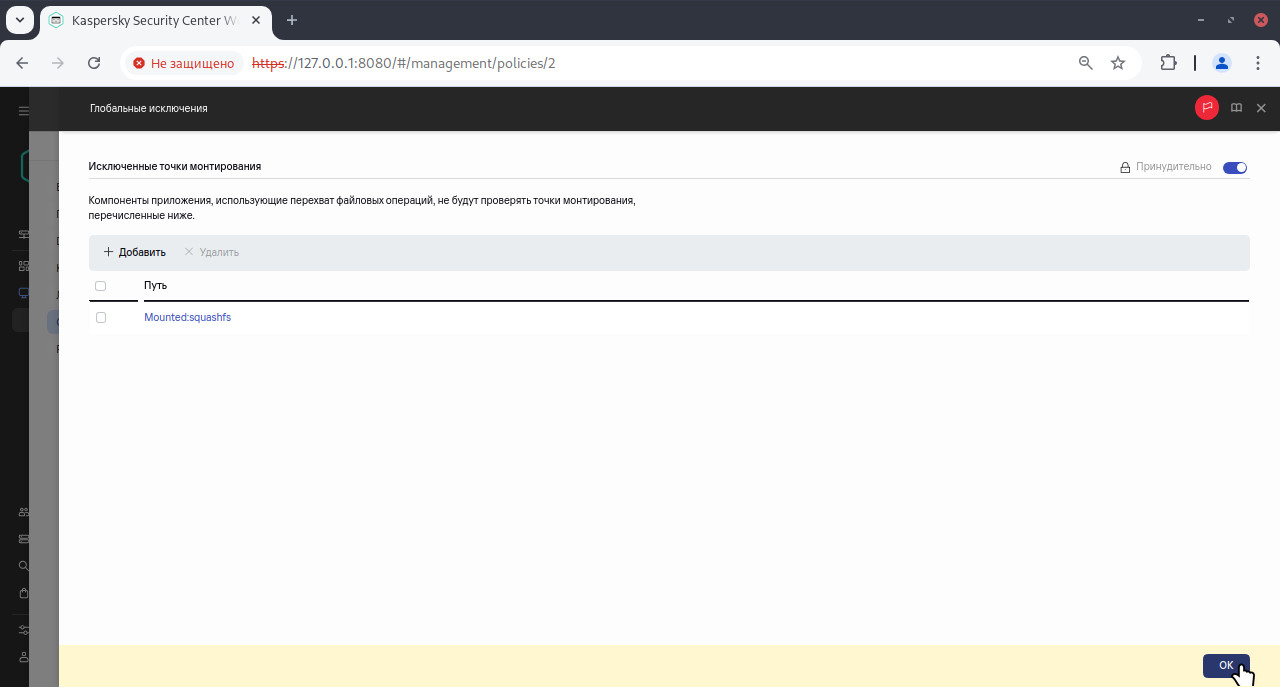Click the red flag notifications icon
Screen dimensions: 1280x687
coord(1207,108)
